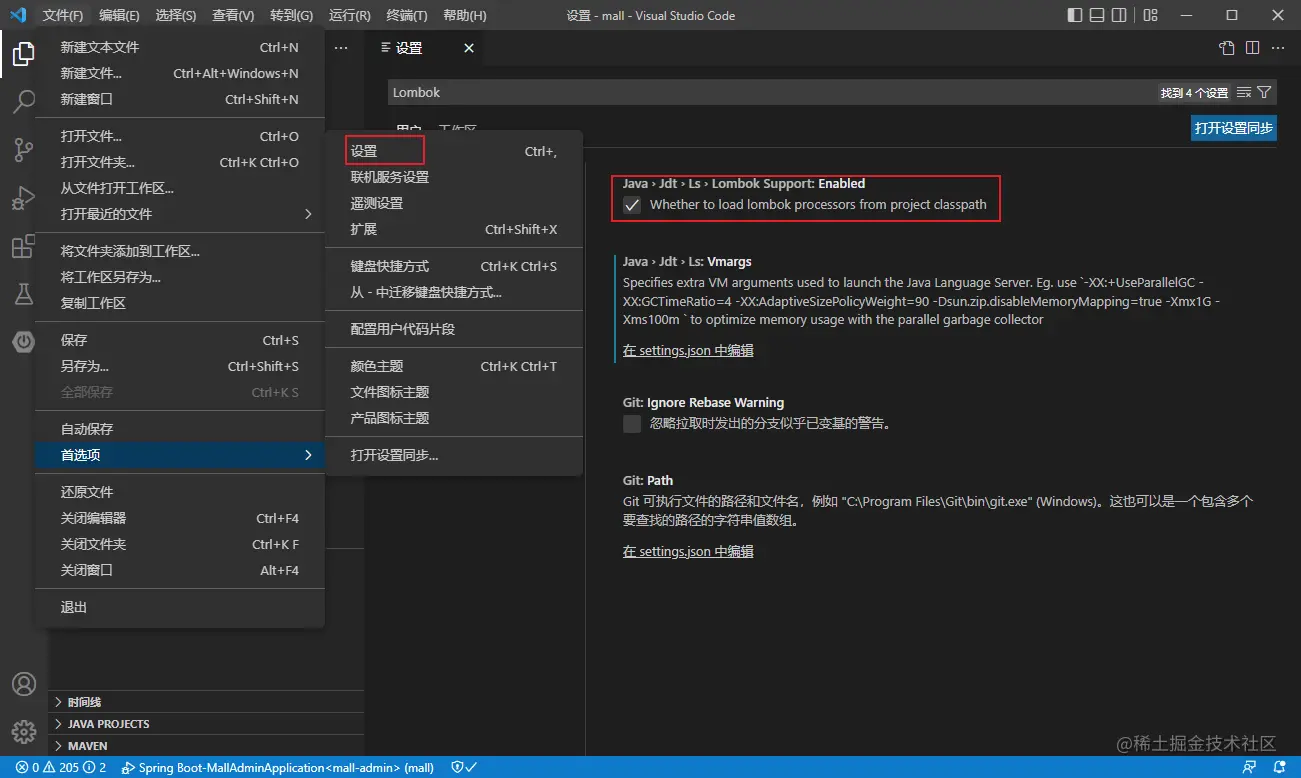This screenshot has width=1301, height=778.
Task: Open editor more actions ellipsis
Action: (1279, 48)
